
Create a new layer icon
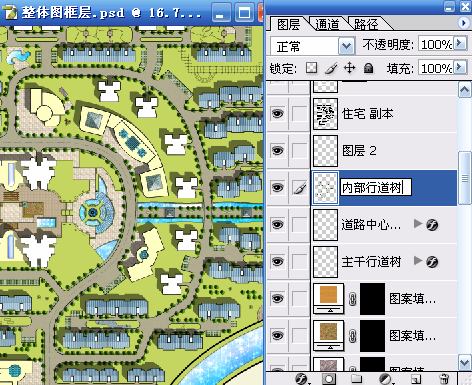pyautogui.click(x=416, y=379)
